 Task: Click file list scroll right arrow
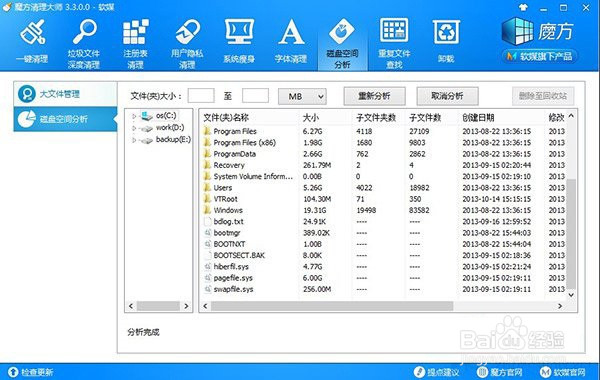click(560, 306)
